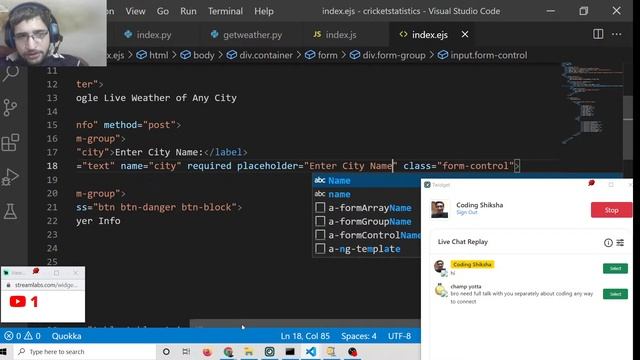Pick the a-ng-template snippet suggestion

[367, 249]
